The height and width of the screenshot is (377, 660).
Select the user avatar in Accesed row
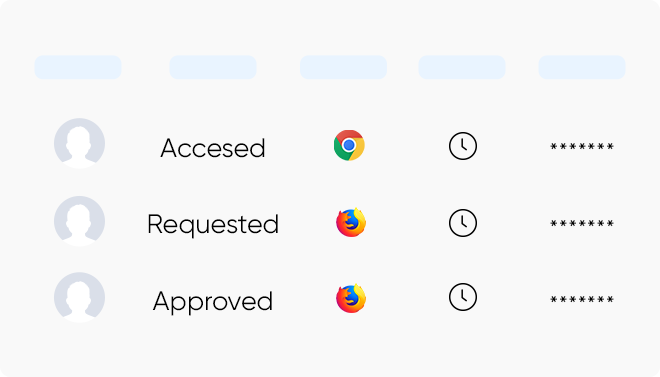click(80, 143)
